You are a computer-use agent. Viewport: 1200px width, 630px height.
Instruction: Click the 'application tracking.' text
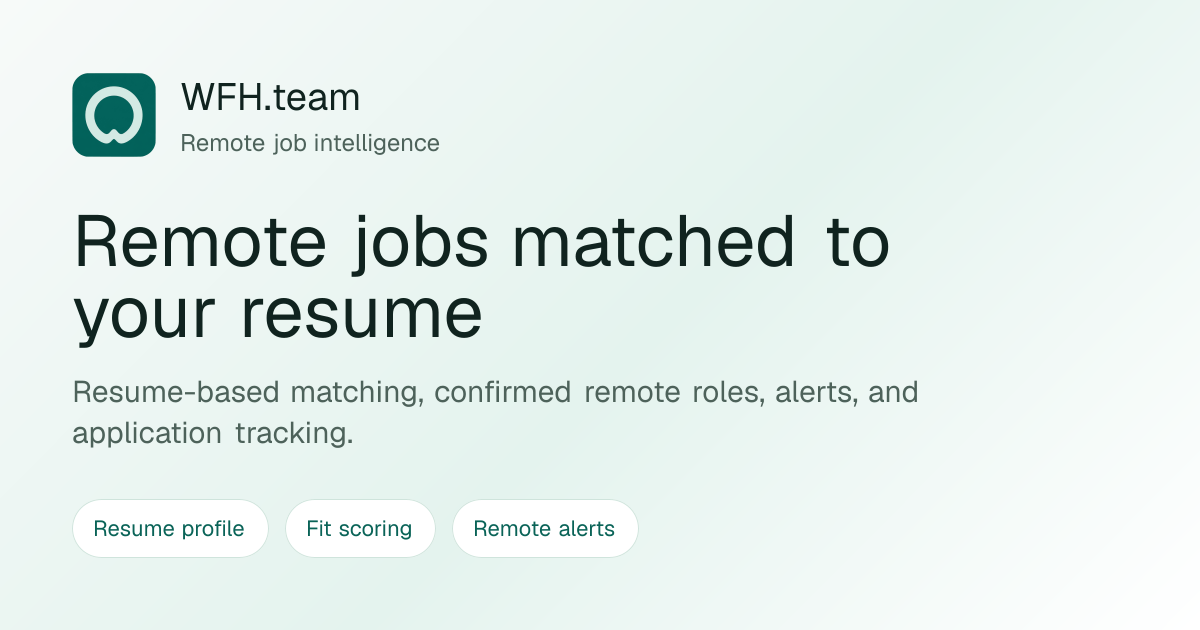[213, 435]
